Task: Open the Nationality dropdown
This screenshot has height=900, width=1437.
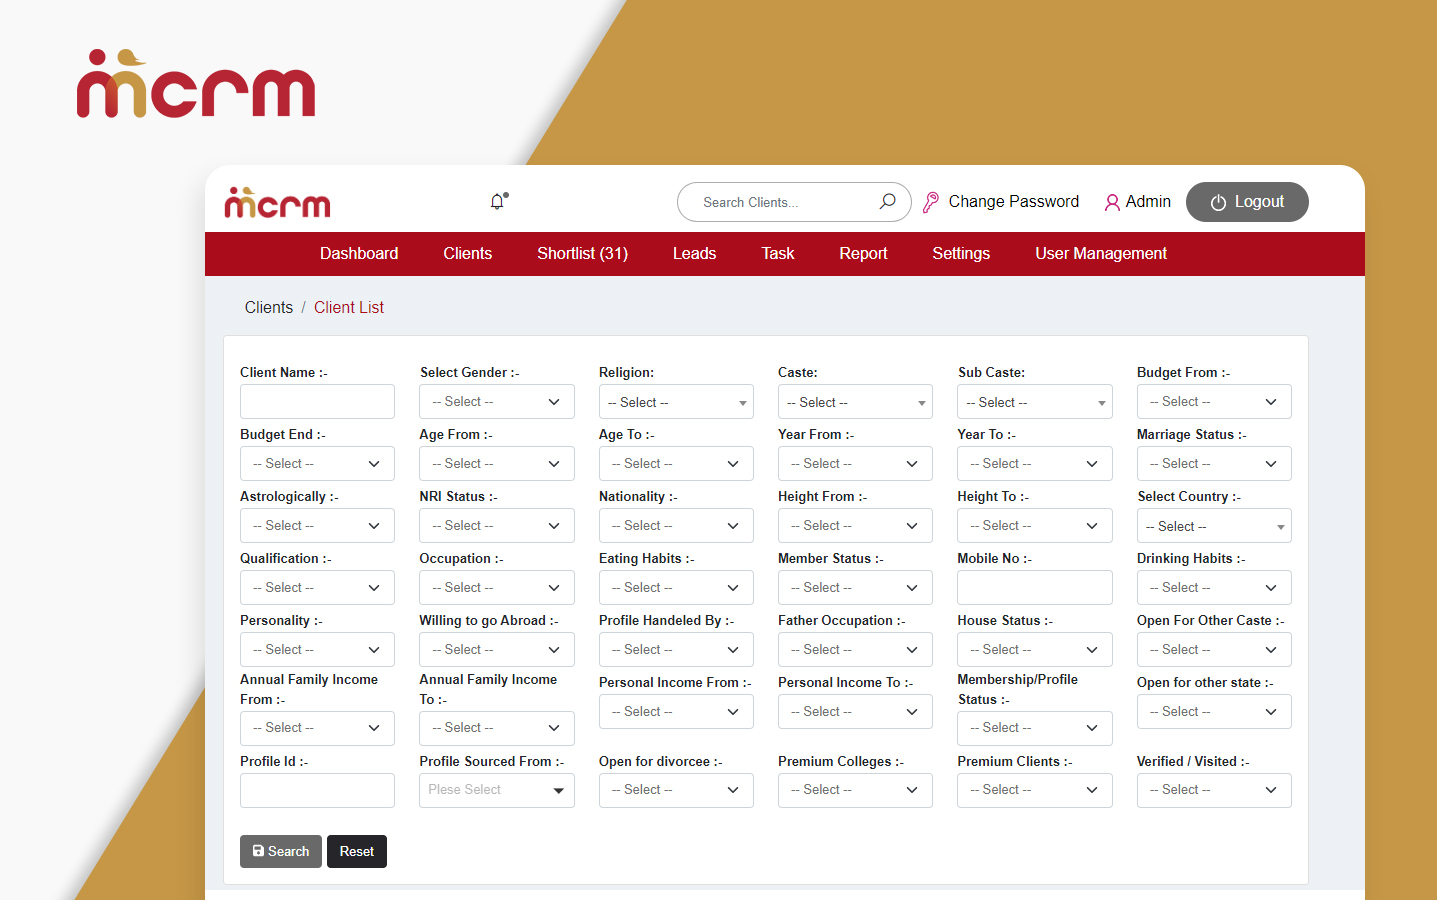Action: tap(676, 526)
